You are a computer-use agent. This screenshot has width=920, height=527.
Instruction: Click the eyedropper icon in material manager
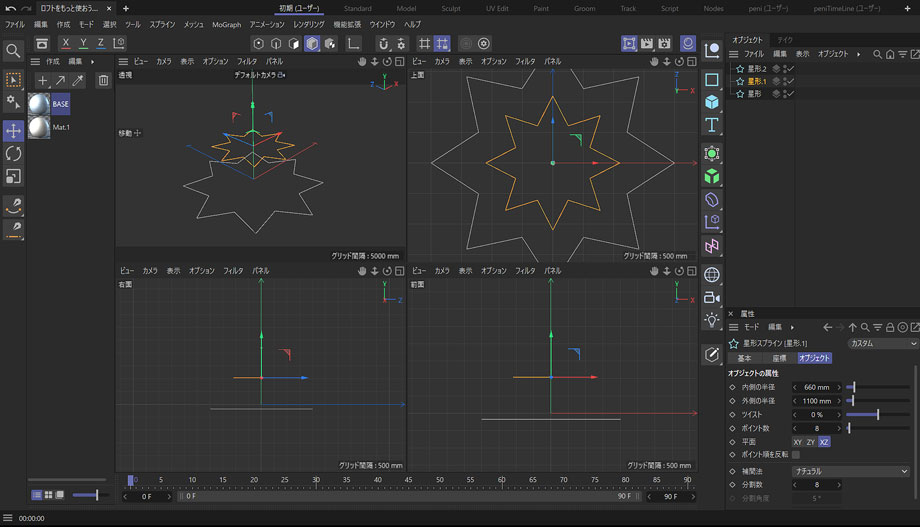pyautogui.click(x=78, y=80)
